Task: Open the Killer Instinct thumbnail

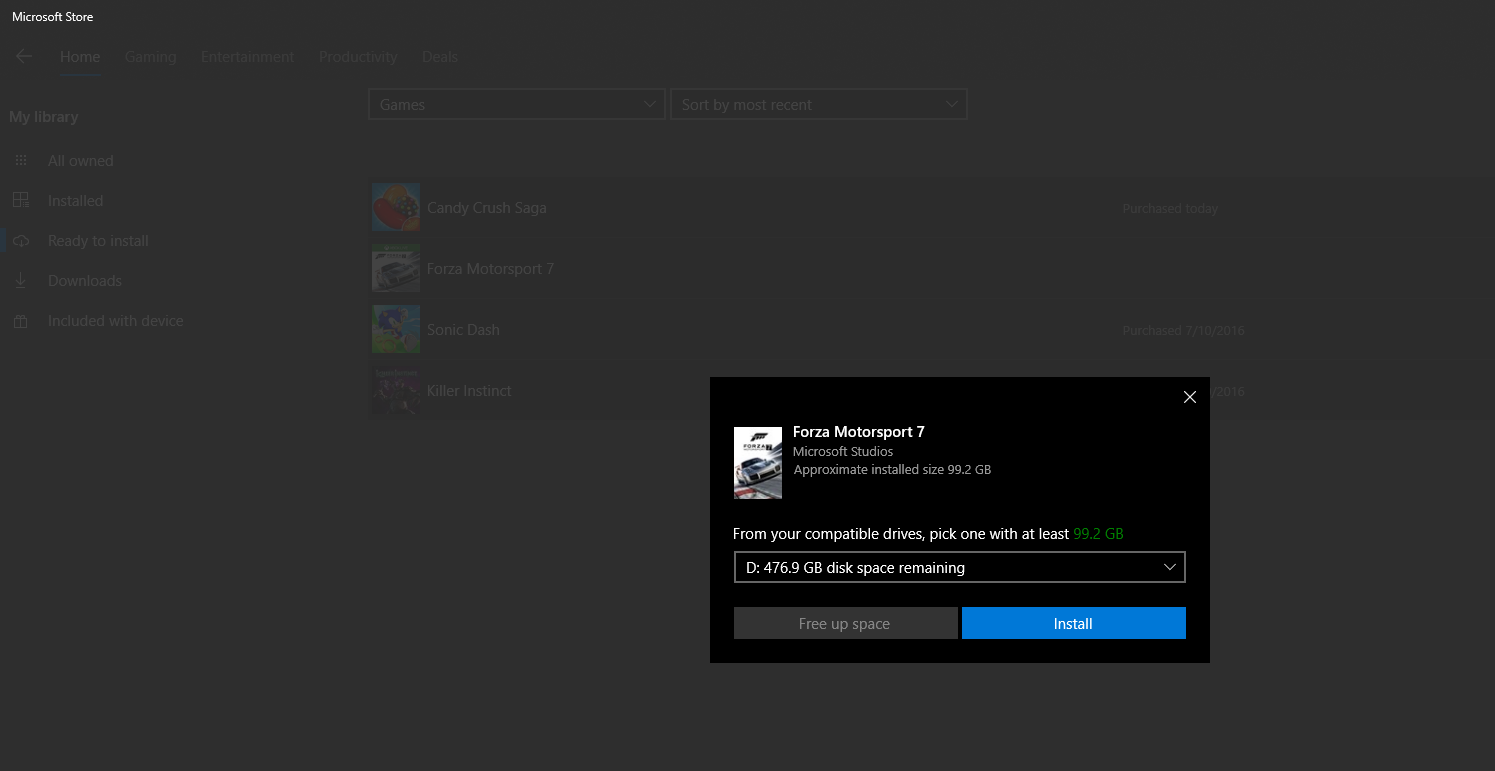Action: pyautogui.click(x=396, y=390)
